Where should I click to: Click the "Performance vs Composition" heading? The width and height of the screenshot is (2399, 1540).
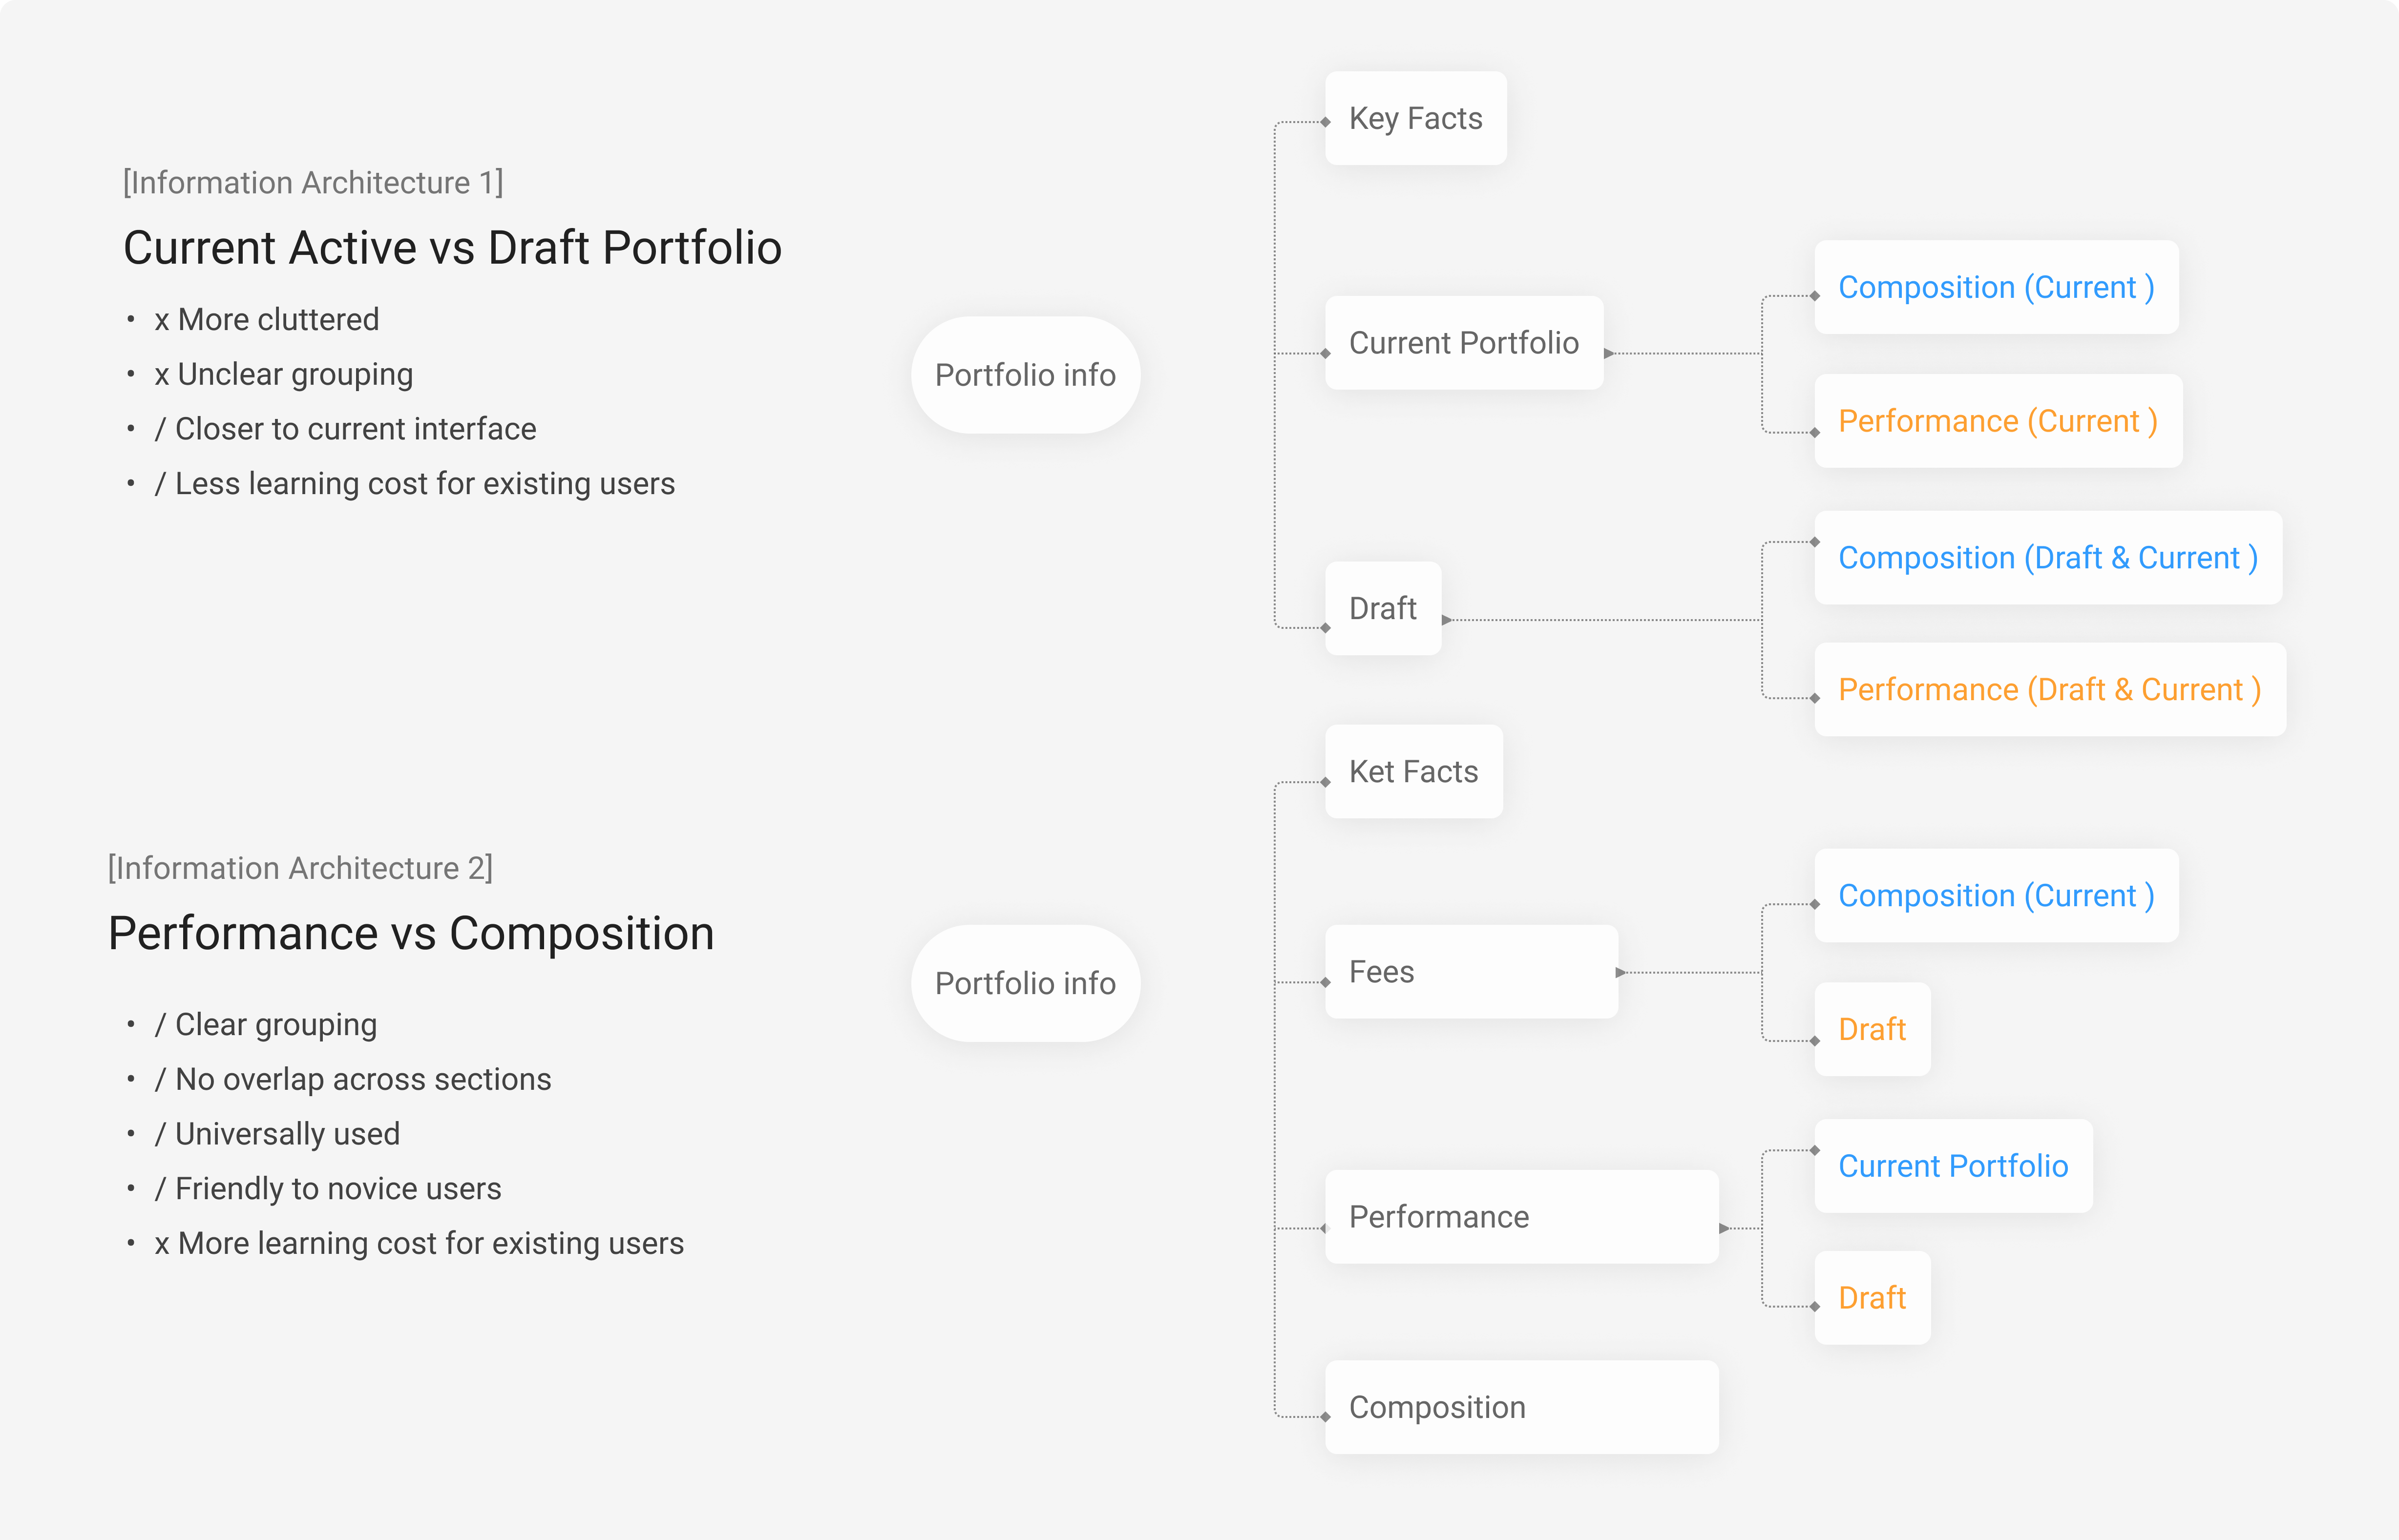tap(411, 934)
